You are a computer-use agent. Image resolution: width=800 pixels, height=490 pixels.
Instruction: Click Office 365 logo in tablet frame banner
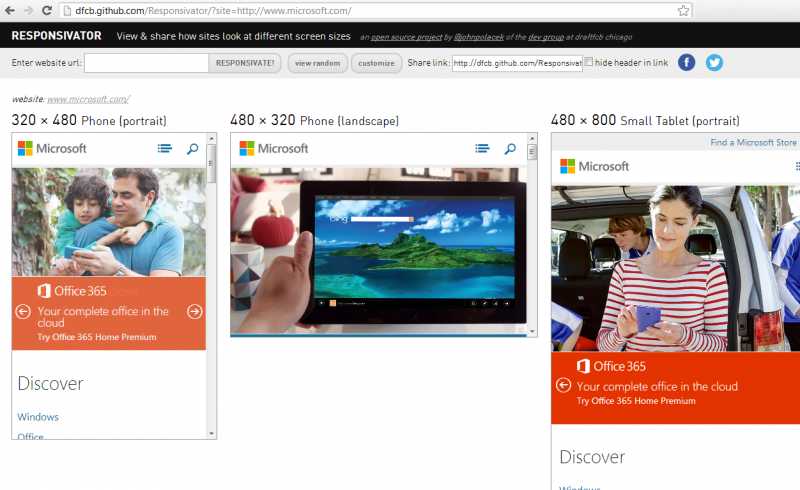coord(611,366)
